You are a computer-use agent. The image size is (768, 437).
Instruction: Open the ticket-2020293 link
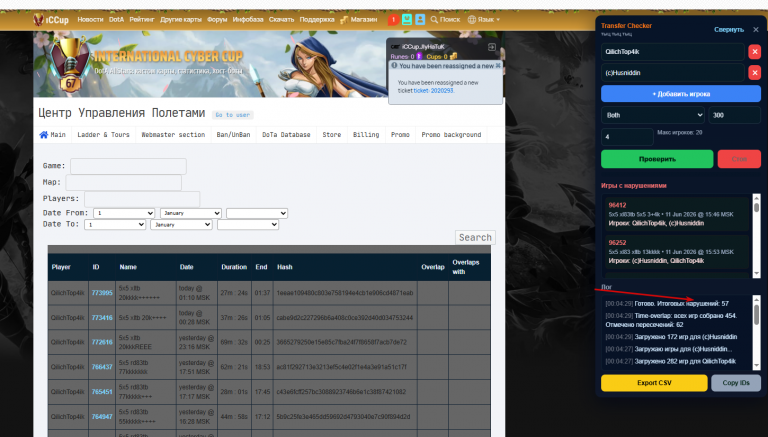pos(433,91)
